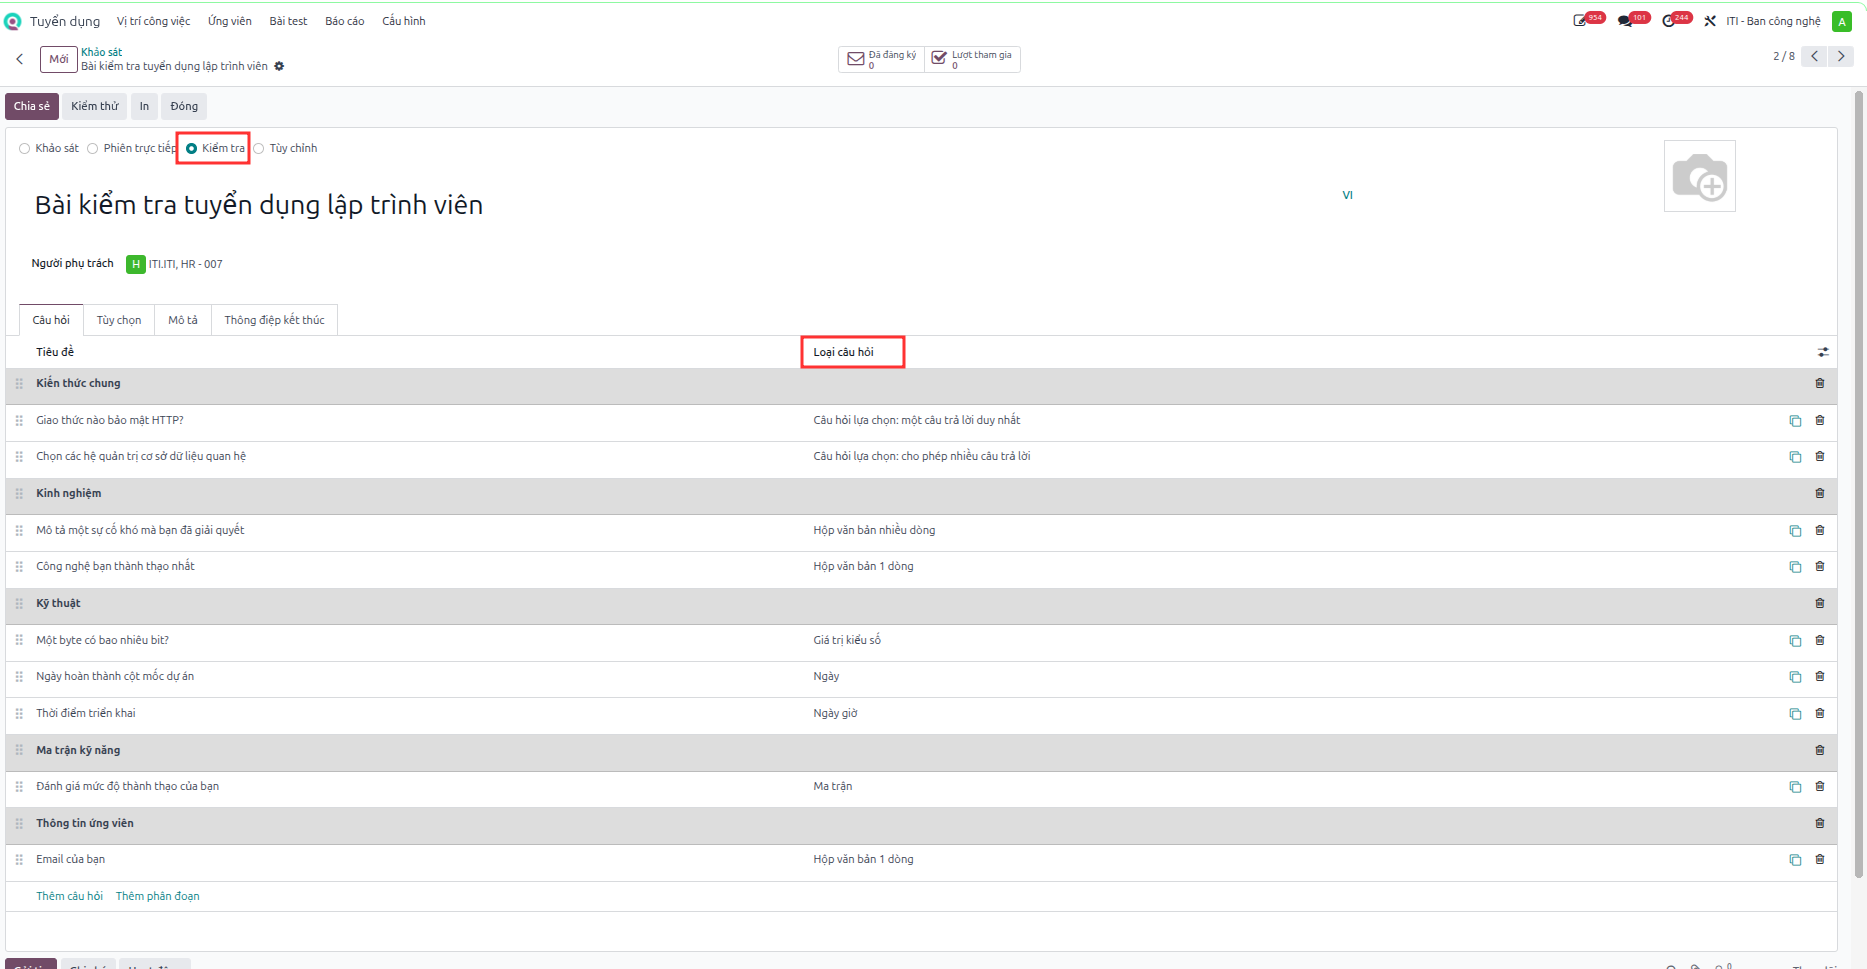
Task: Open the pencil icon with the 954 badge
Action: (1580, 21)
